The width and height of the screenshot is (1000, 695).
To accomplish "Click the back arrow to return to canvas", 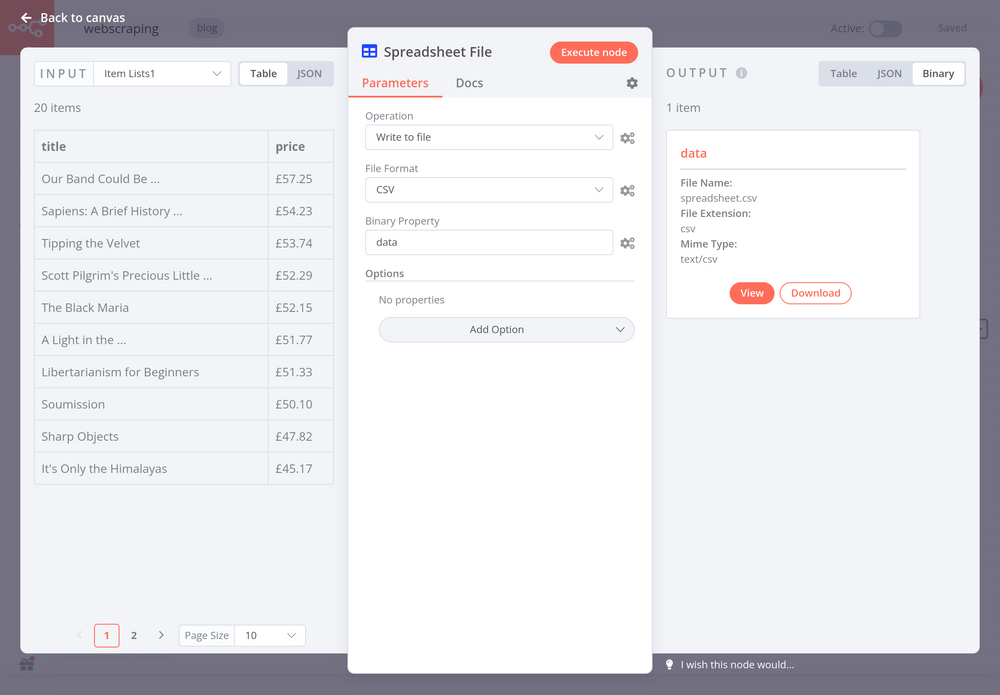I will 22,17.
